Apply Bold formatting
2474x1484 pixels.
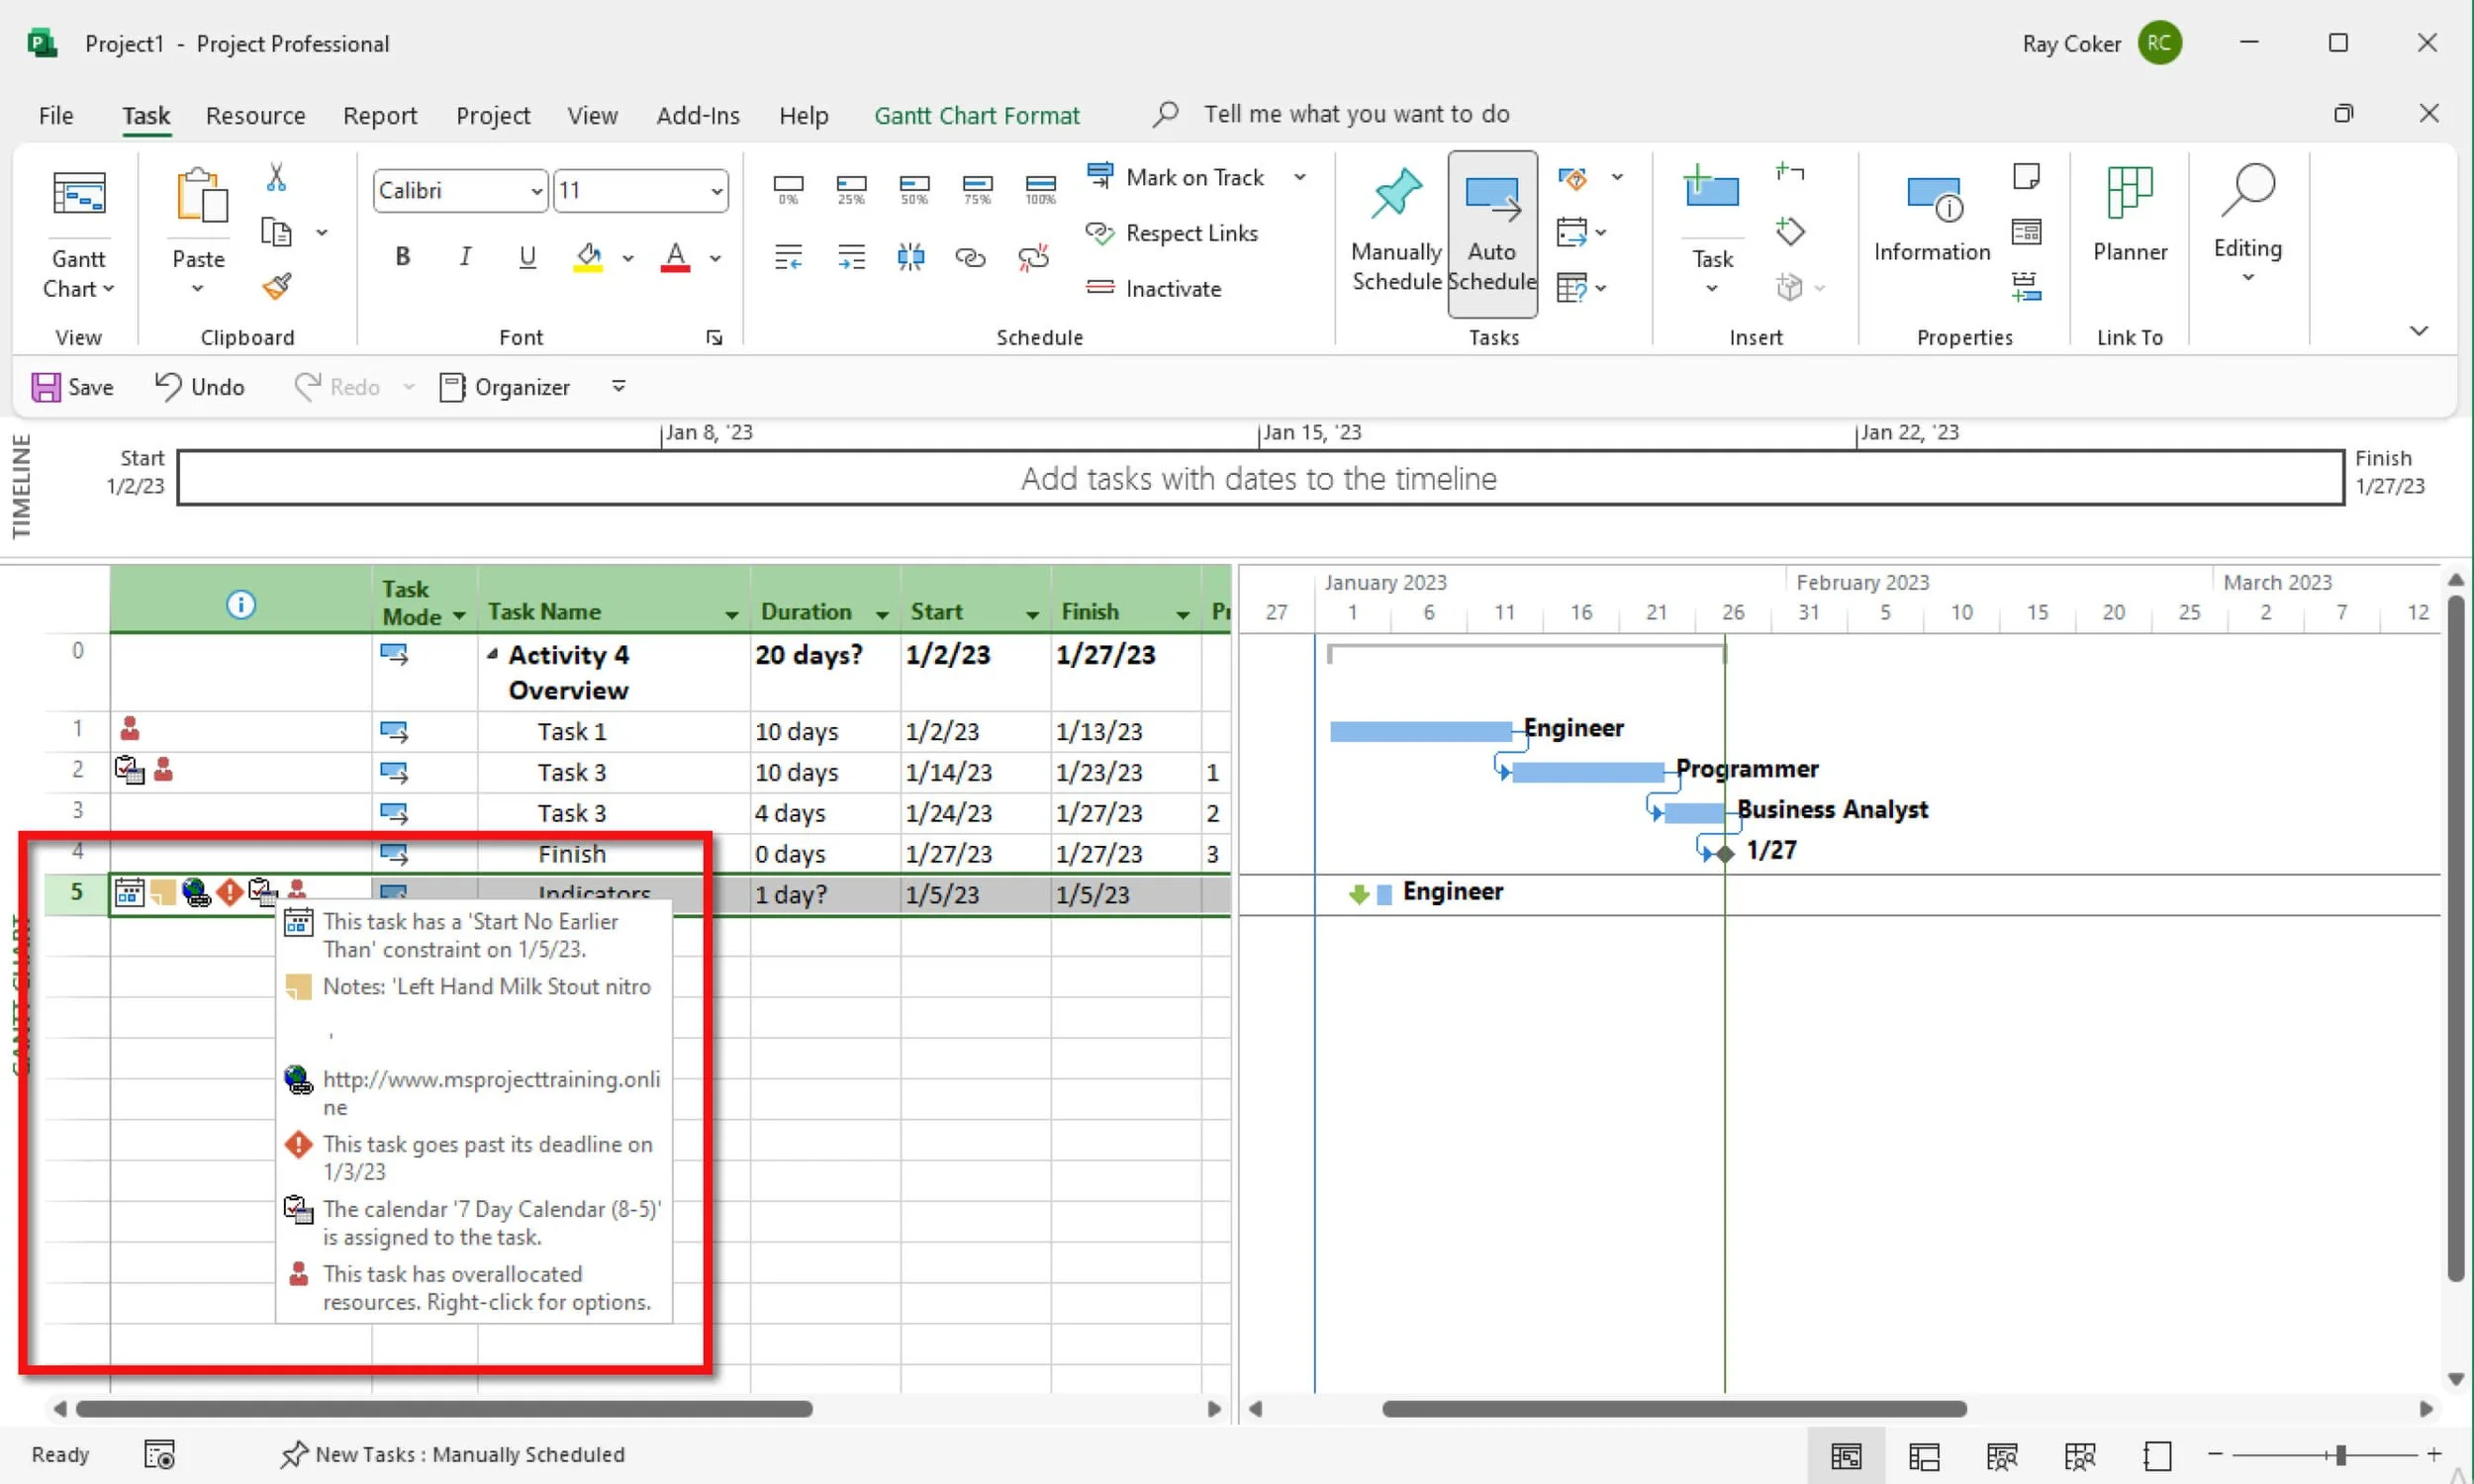[x=402, y=257]
